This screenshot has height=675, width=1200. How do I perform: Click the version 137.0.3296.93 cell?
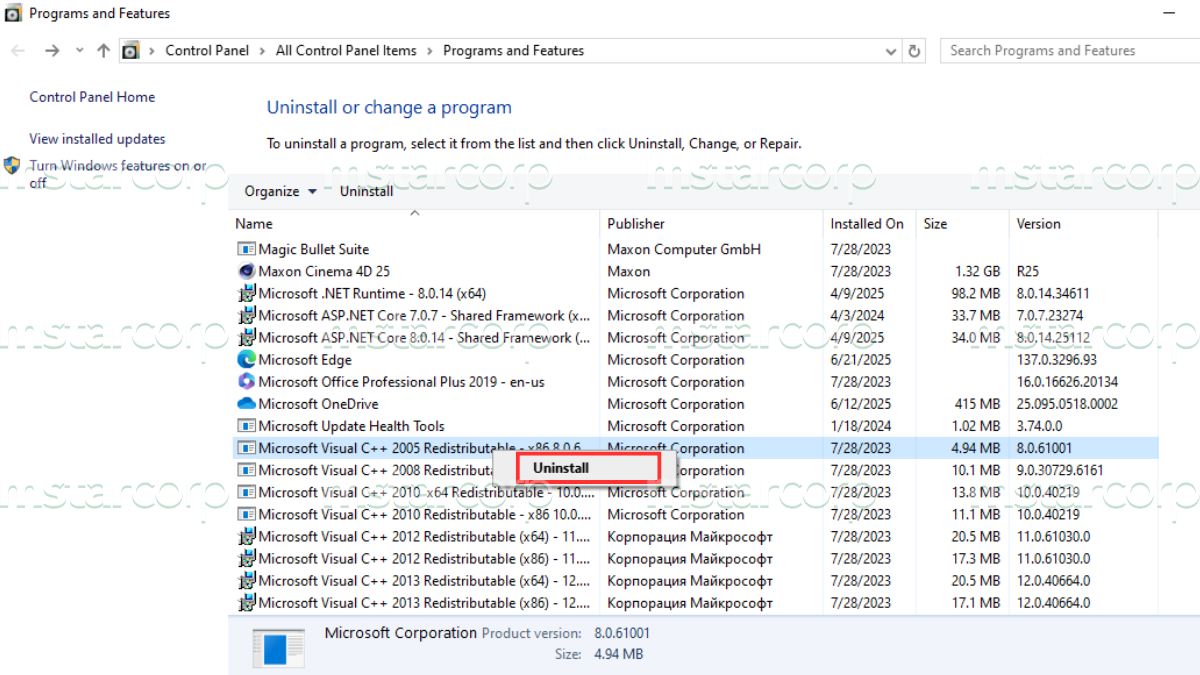coord(1056,360)
